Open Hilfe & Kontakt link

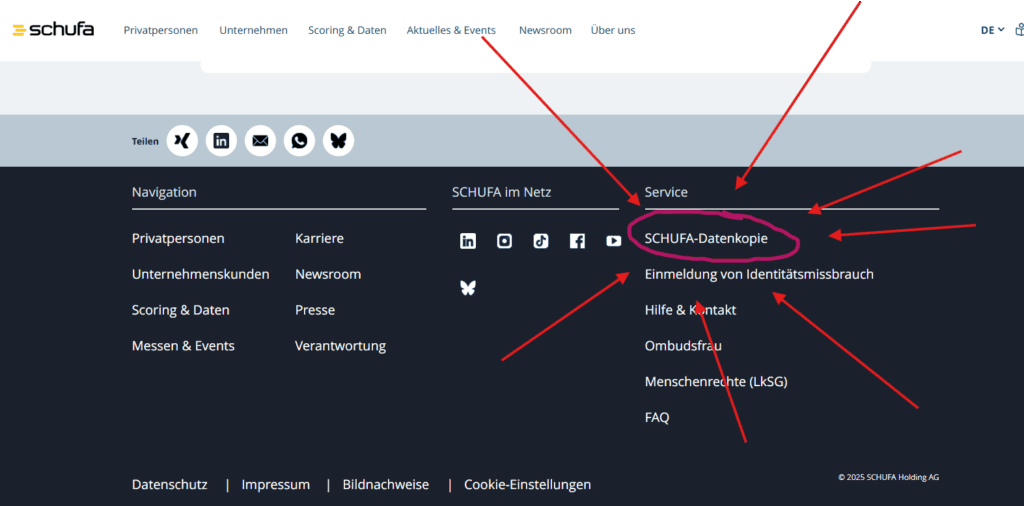coord(690,310)
